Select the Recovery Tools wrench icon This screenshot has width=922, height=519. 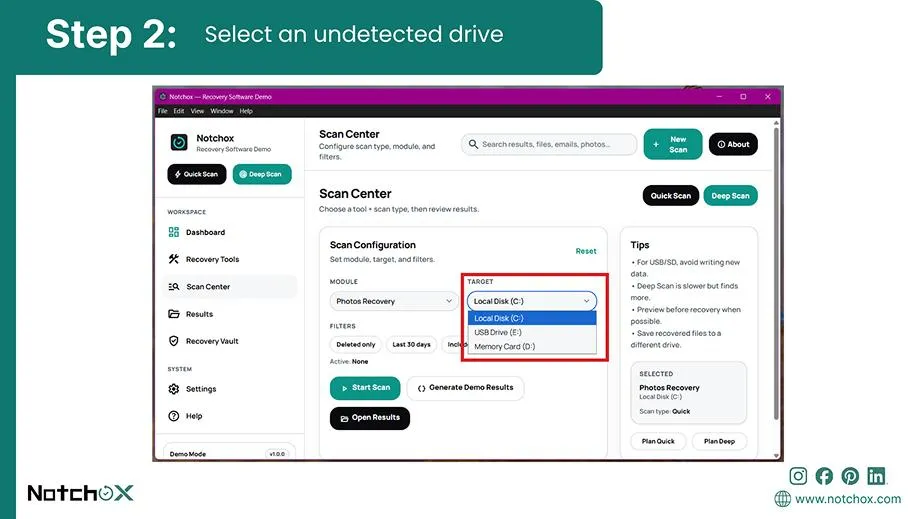[173, 259]
